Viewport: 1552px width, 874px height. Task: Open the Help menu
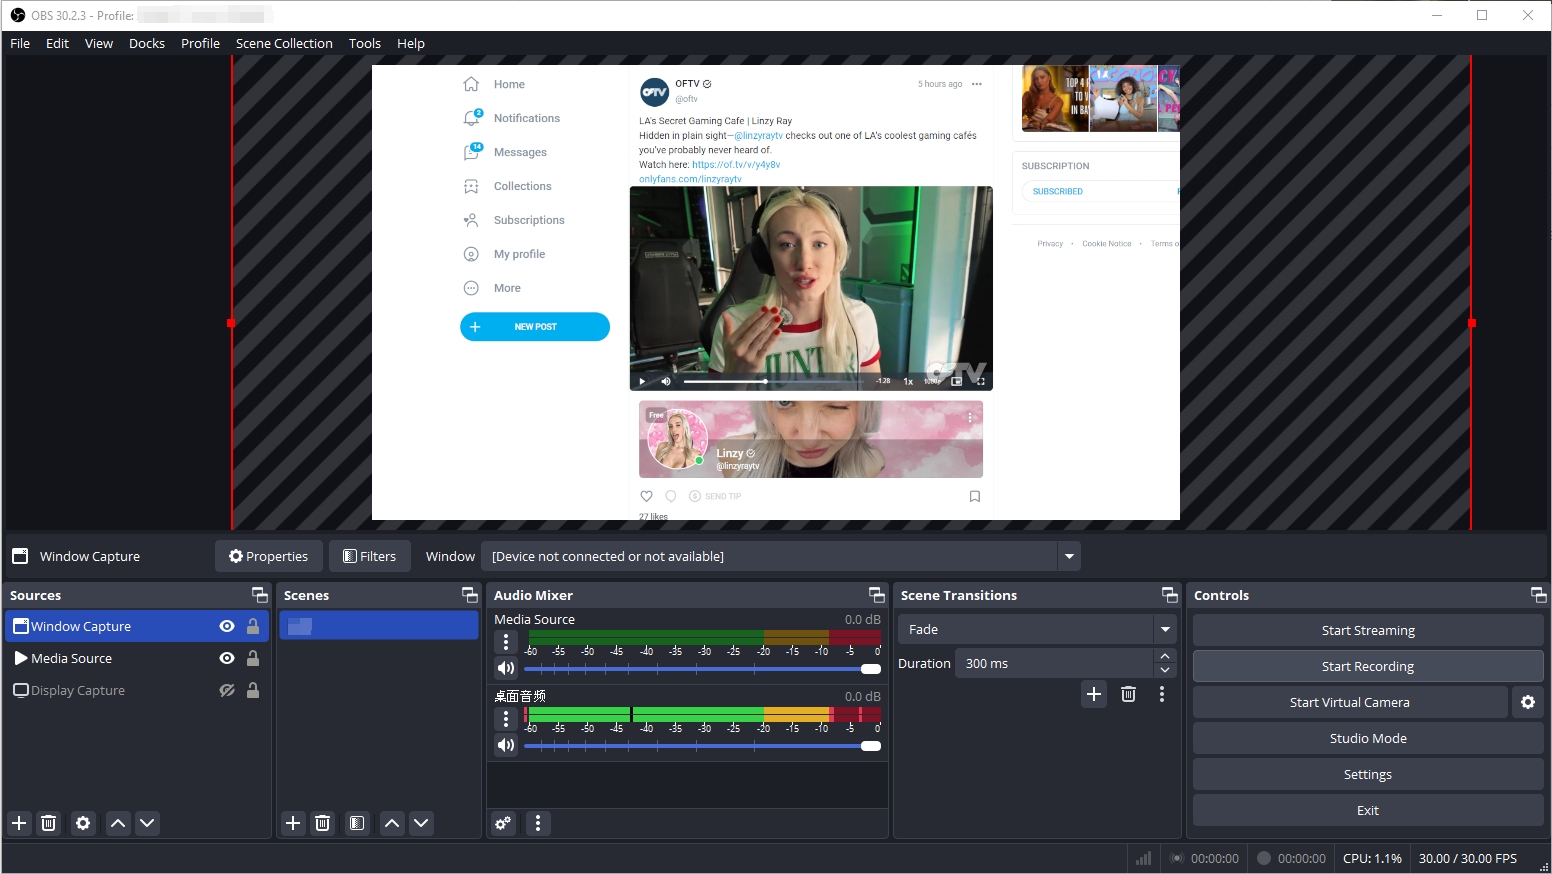pos(411,43)
